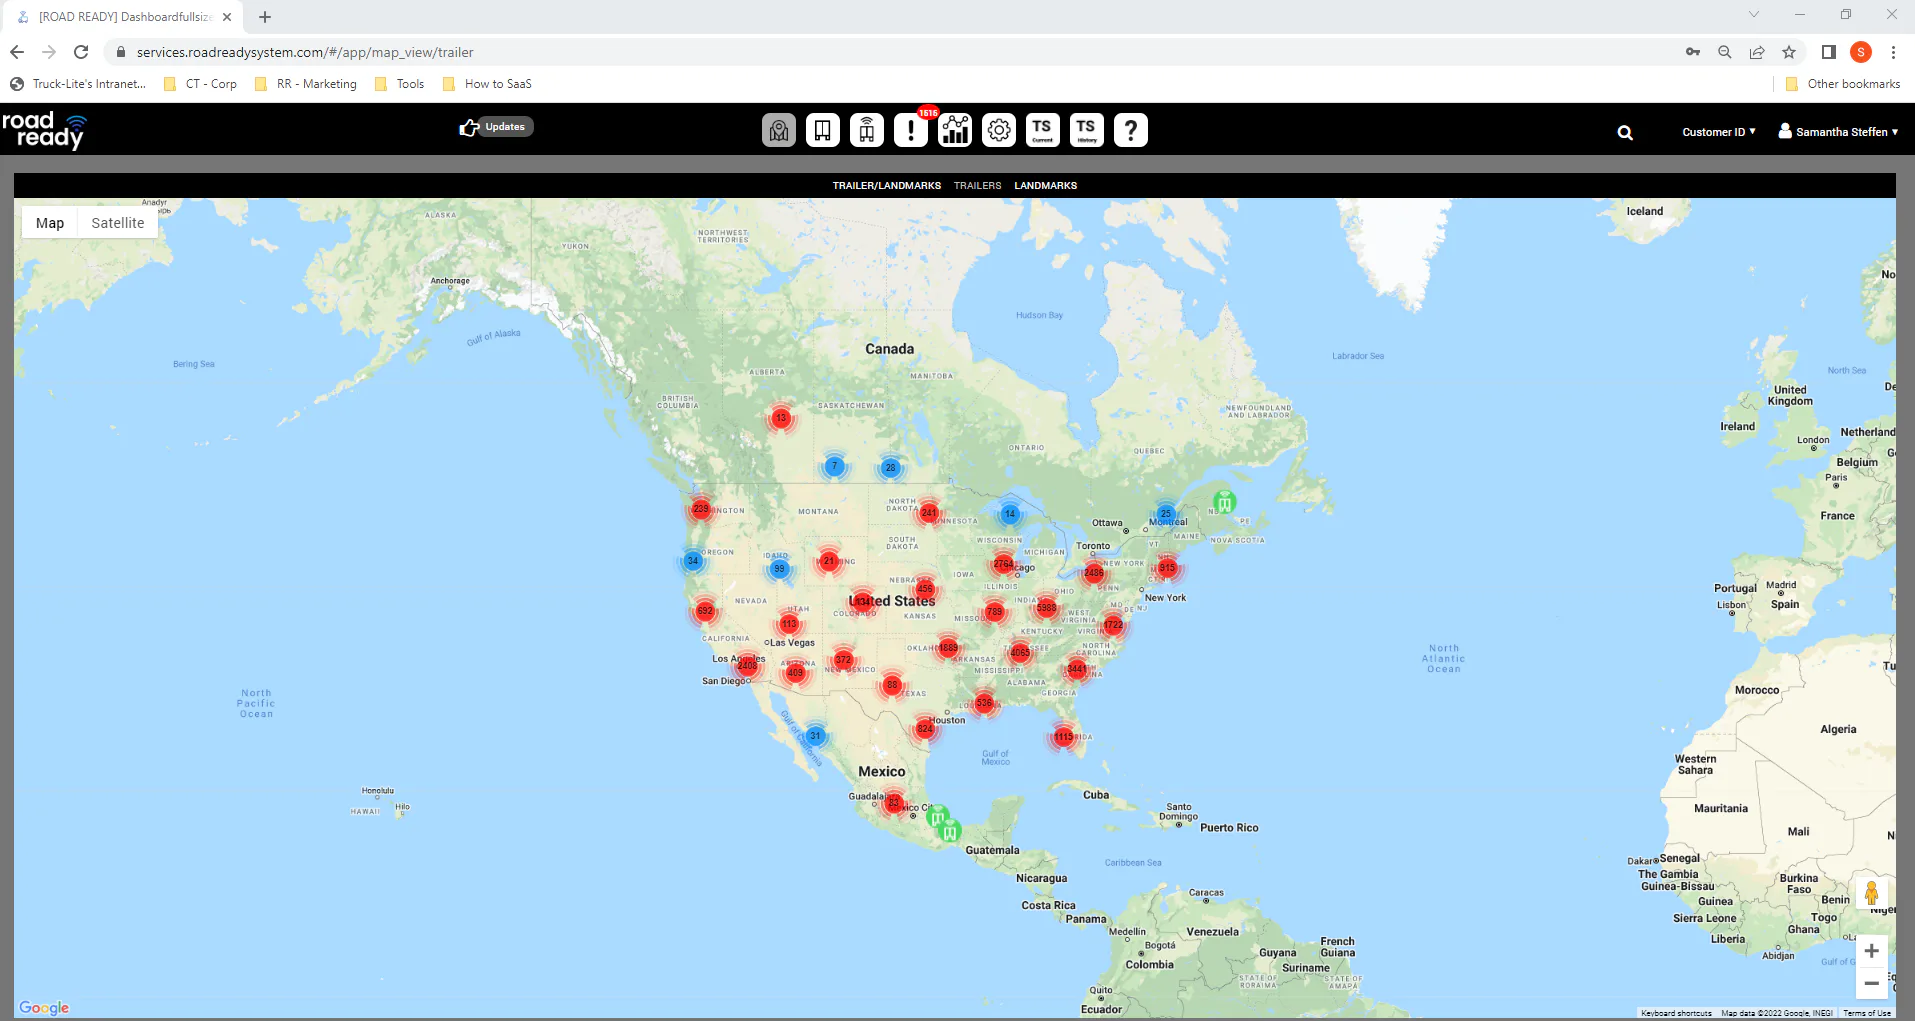The height and width of the screenshot is (1021, 1915).
Task: Click the blue cluster marker labeled 31
Action: [815, 736]
